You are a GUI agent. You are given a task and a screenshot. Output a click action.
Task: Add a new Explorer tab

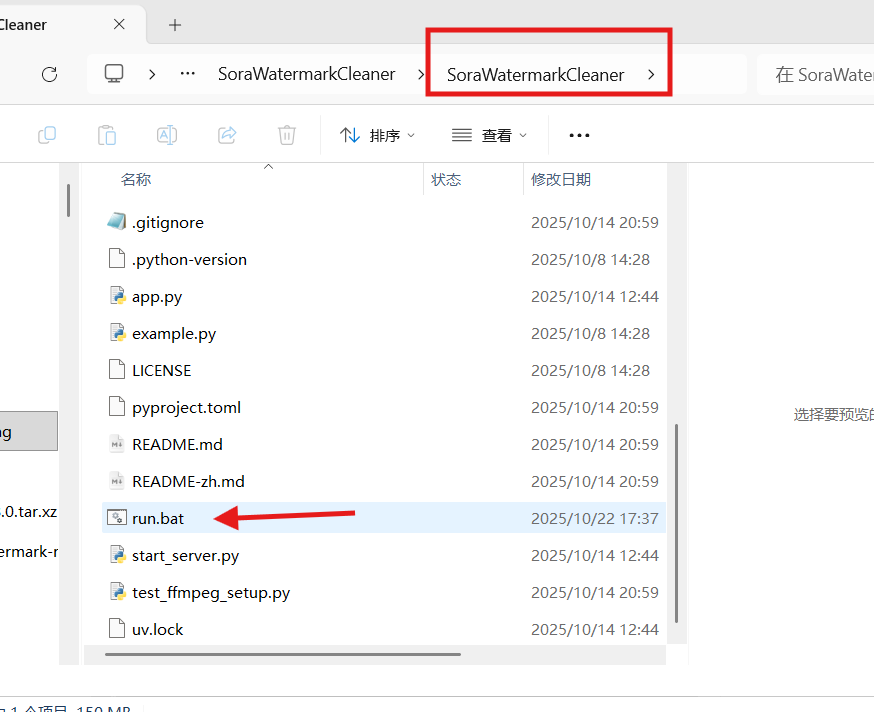(x=175, y=25)
